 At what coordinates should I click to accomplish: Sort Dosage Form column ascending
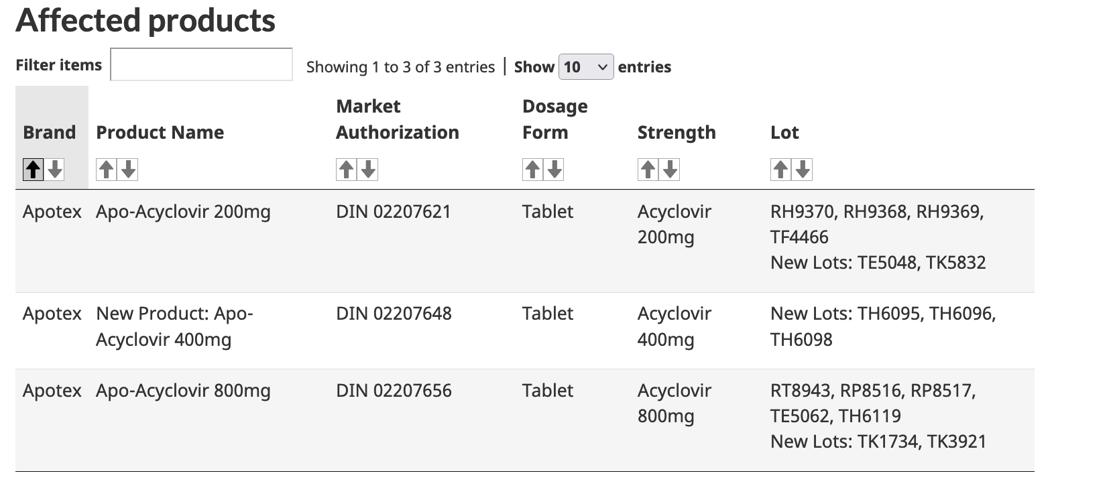532,170
